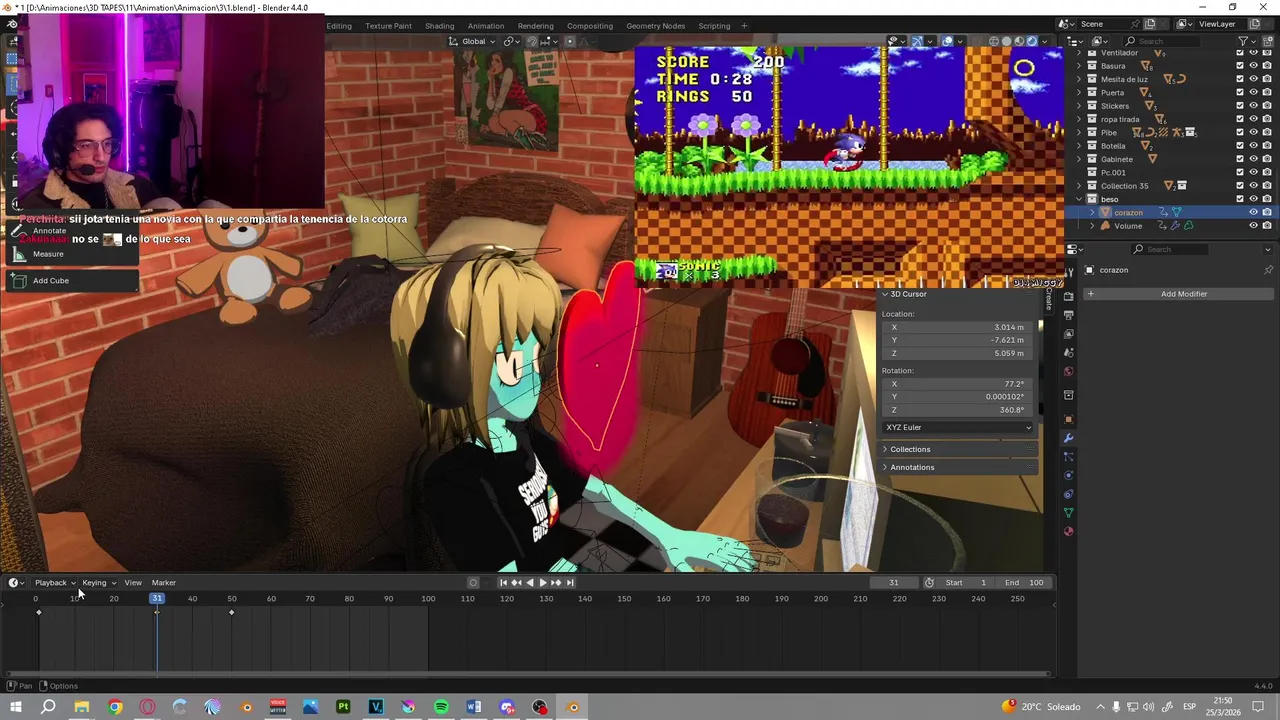
Task: Expand the Annotations panel
Action: click(x=885, y=467)
